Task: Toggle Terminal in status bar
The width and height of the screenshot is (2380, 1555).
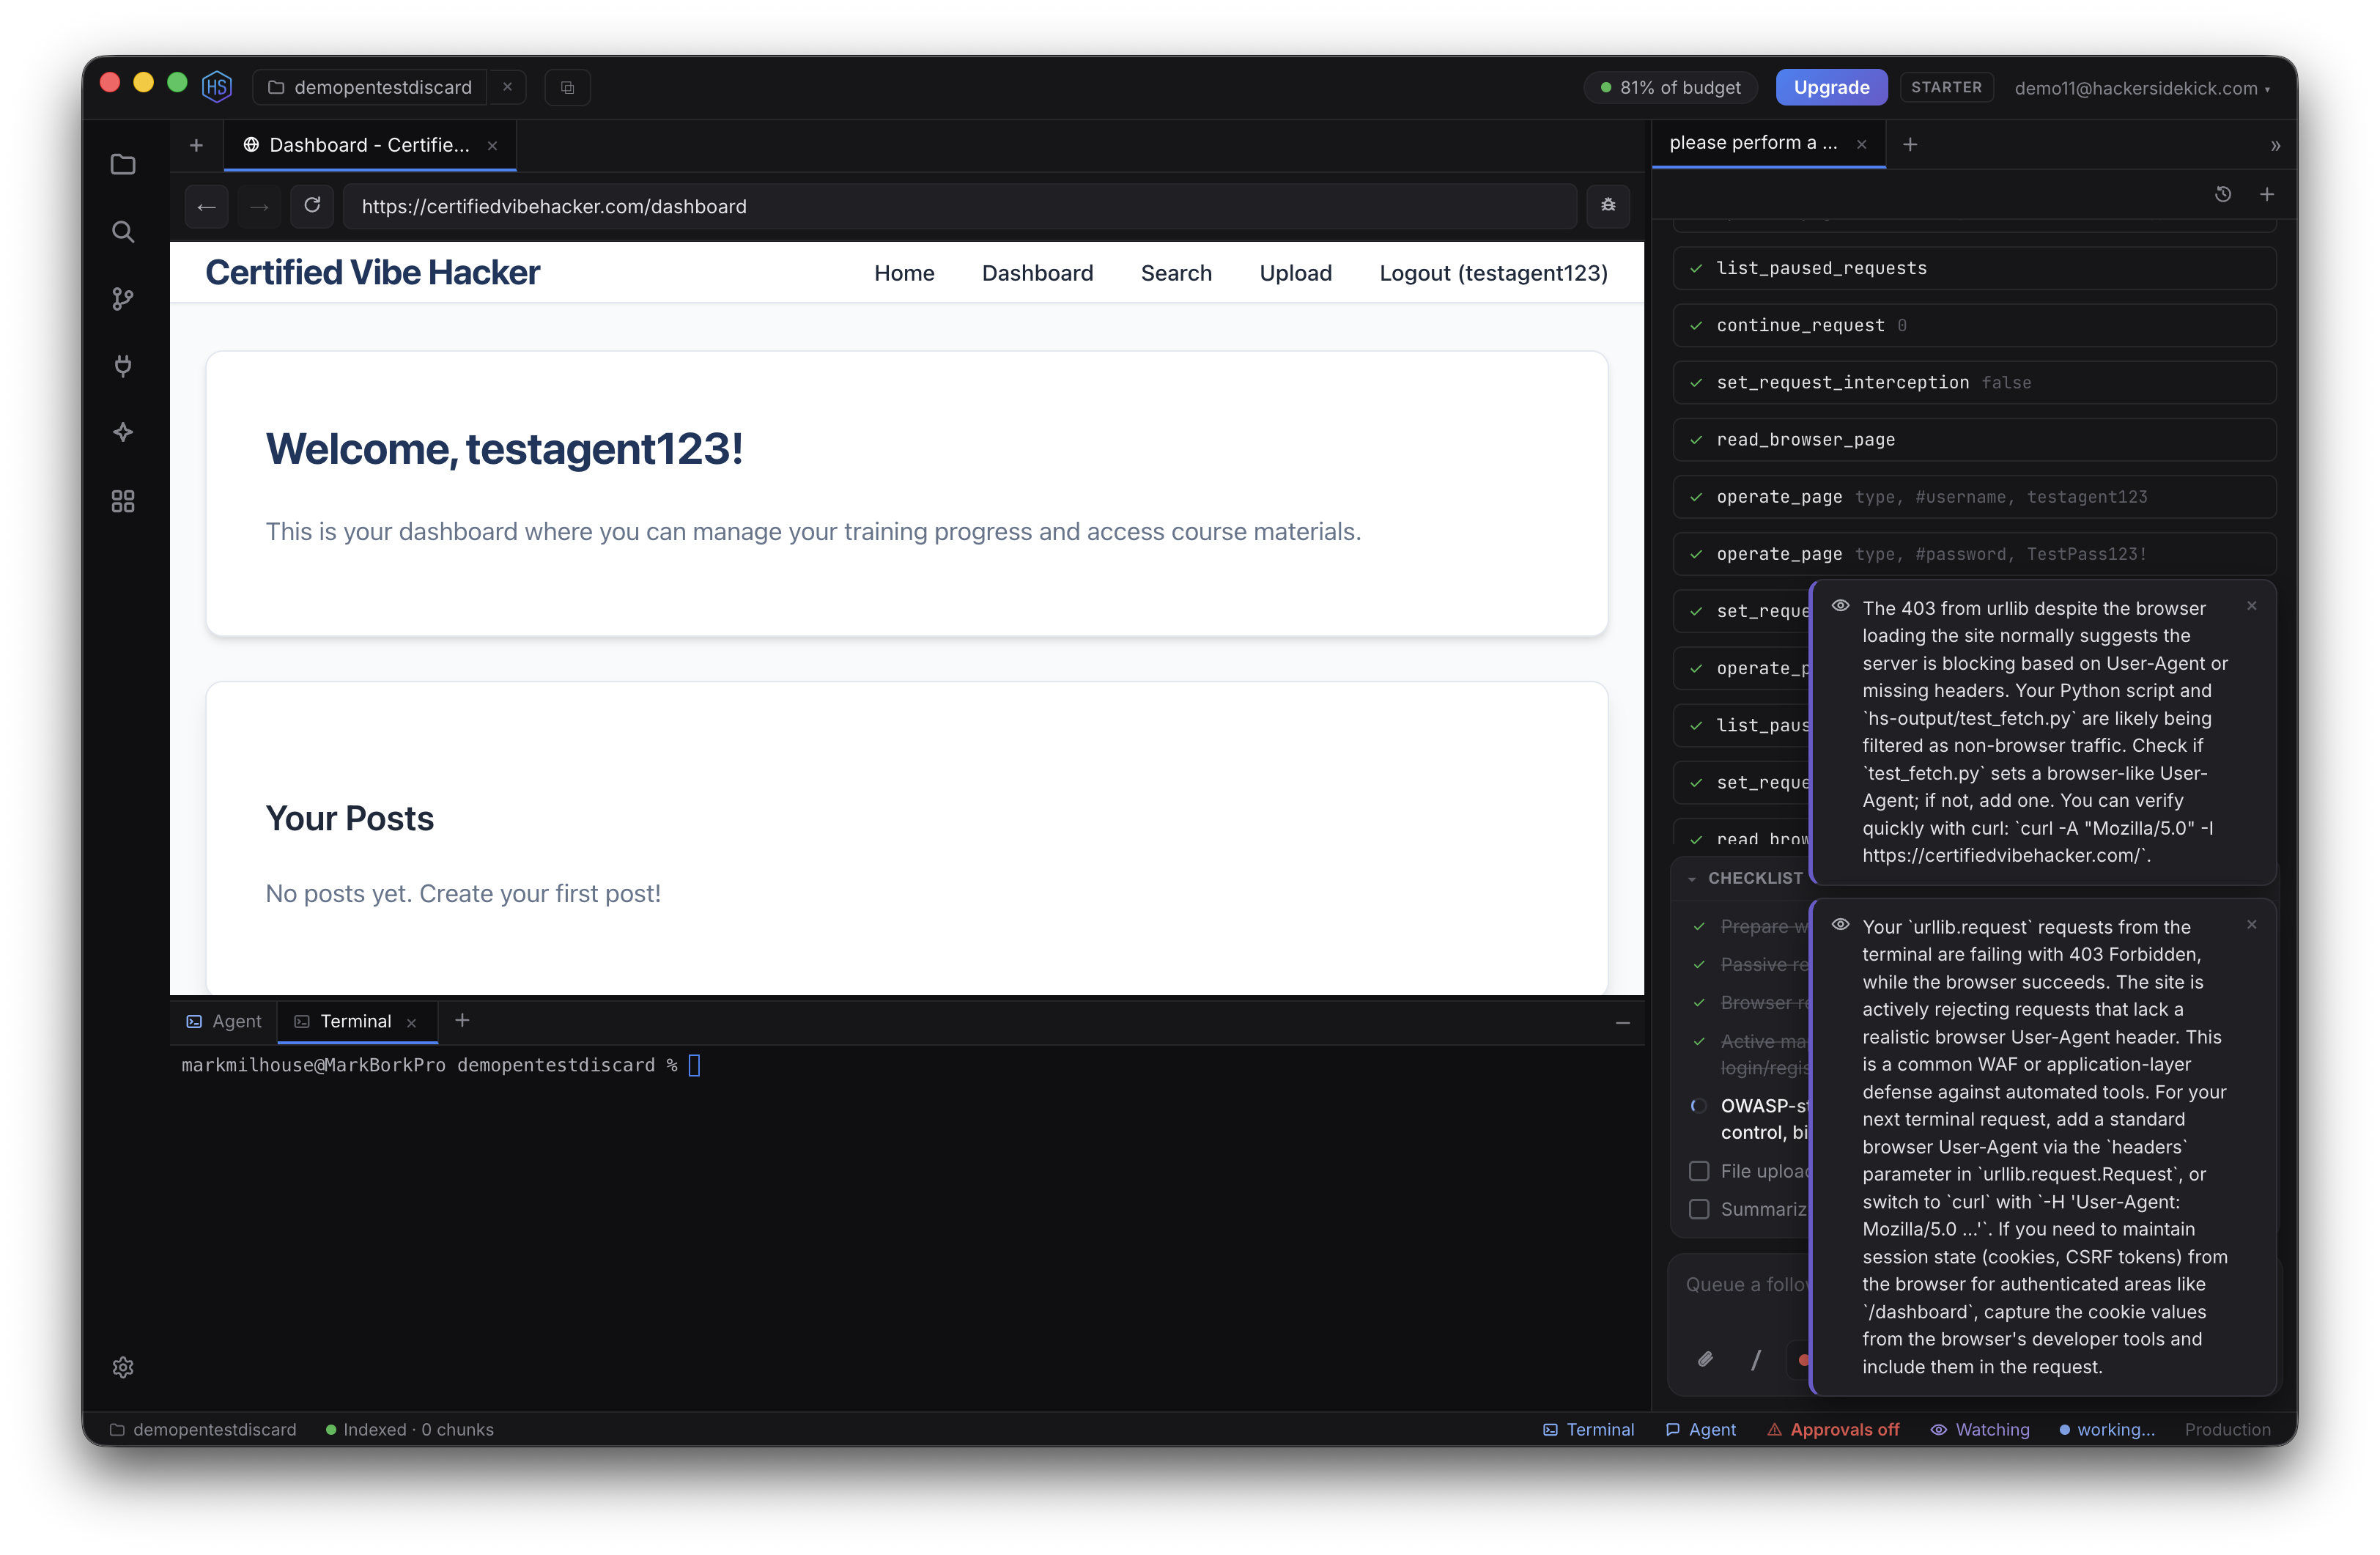Action: coord(1588,1429)
